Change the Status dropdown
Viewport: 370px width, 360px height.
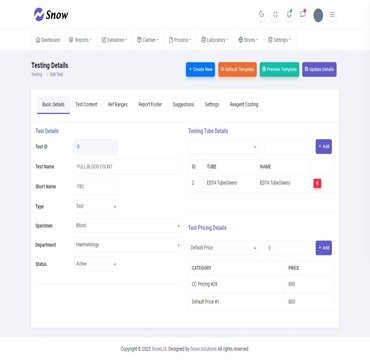point(95,264)
